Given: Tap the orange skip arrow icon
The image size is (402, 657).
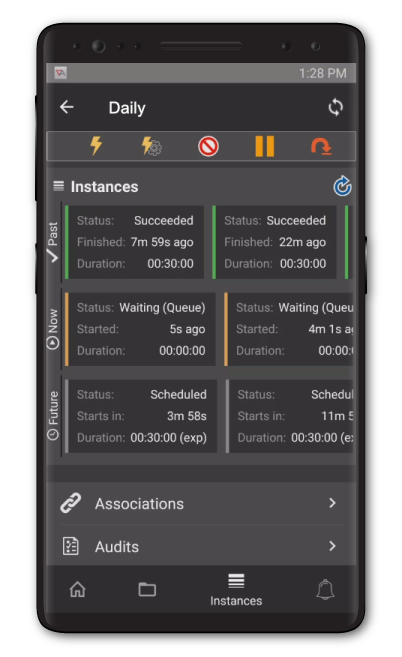Looking at the screenshot, I should (x=322, y=147).
